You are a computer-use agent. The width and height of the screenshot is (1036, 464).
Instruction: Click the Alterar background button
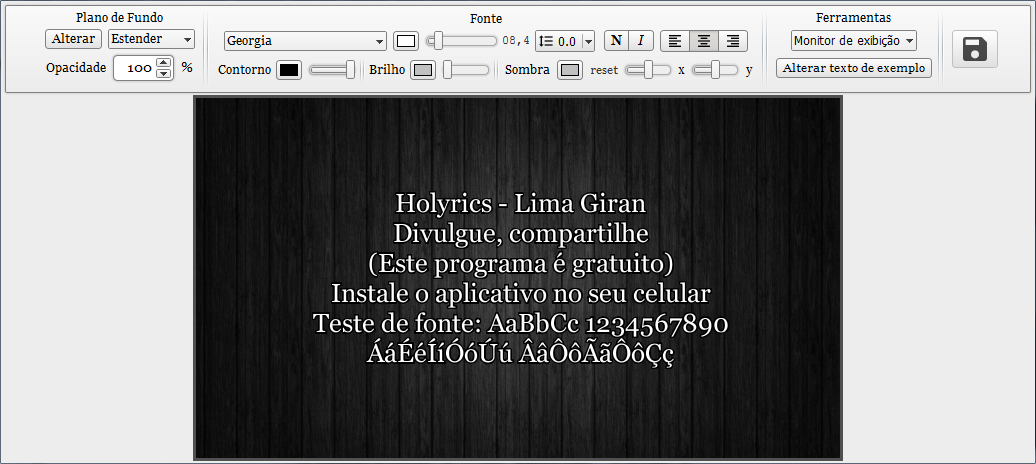[73, 39]
